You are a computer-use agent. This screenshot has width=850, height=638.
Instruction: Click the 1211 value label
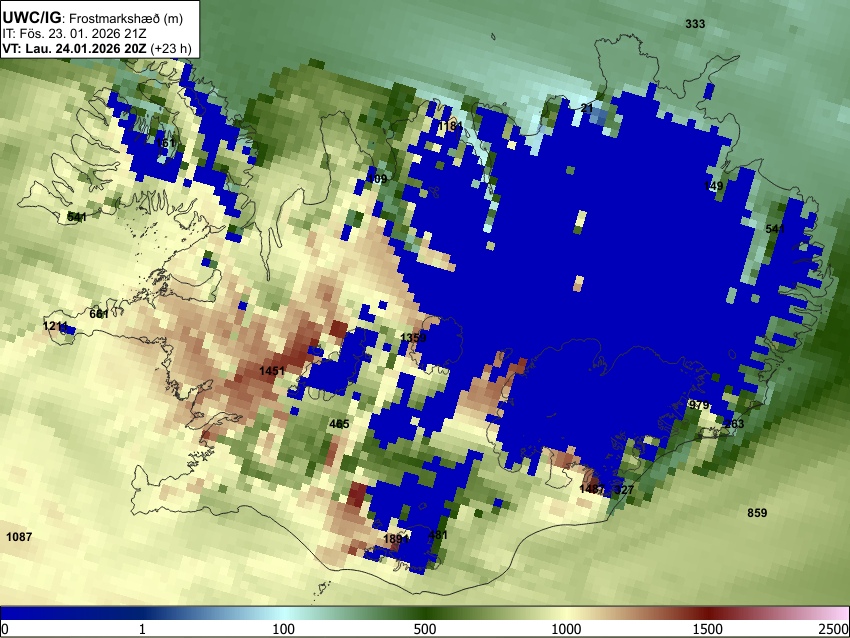click(x=55, y=326)
